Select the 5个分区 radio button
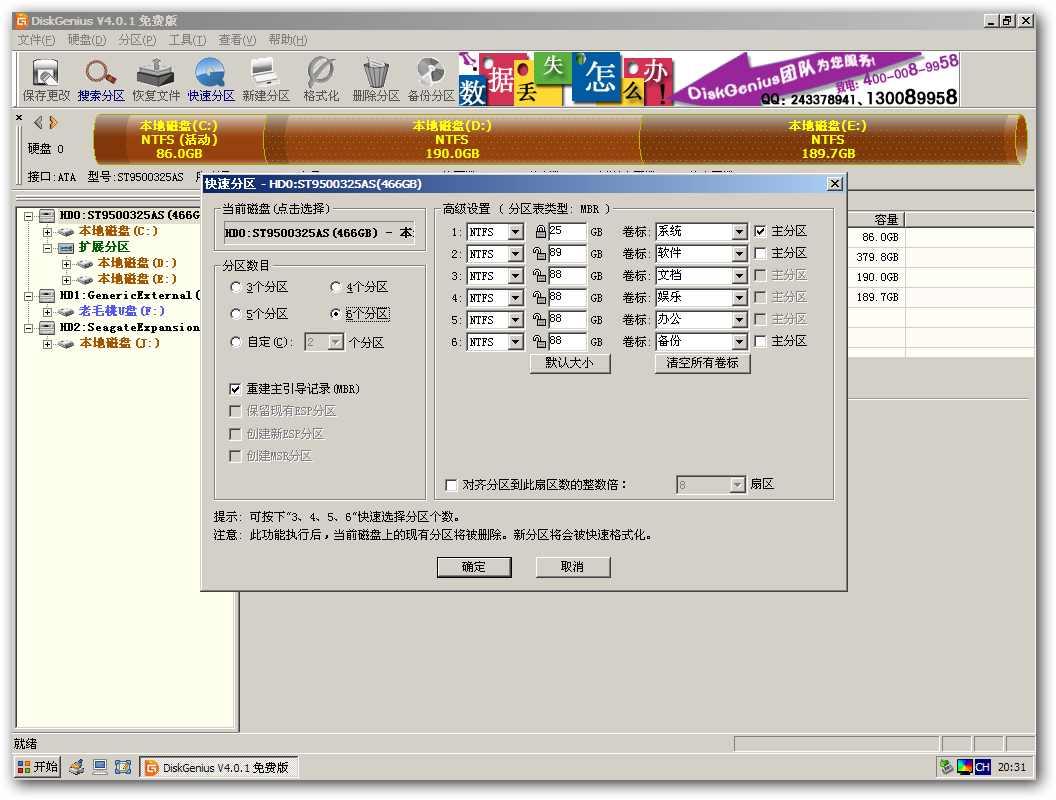Screen dimensions: 1056x800 (237, 313)
